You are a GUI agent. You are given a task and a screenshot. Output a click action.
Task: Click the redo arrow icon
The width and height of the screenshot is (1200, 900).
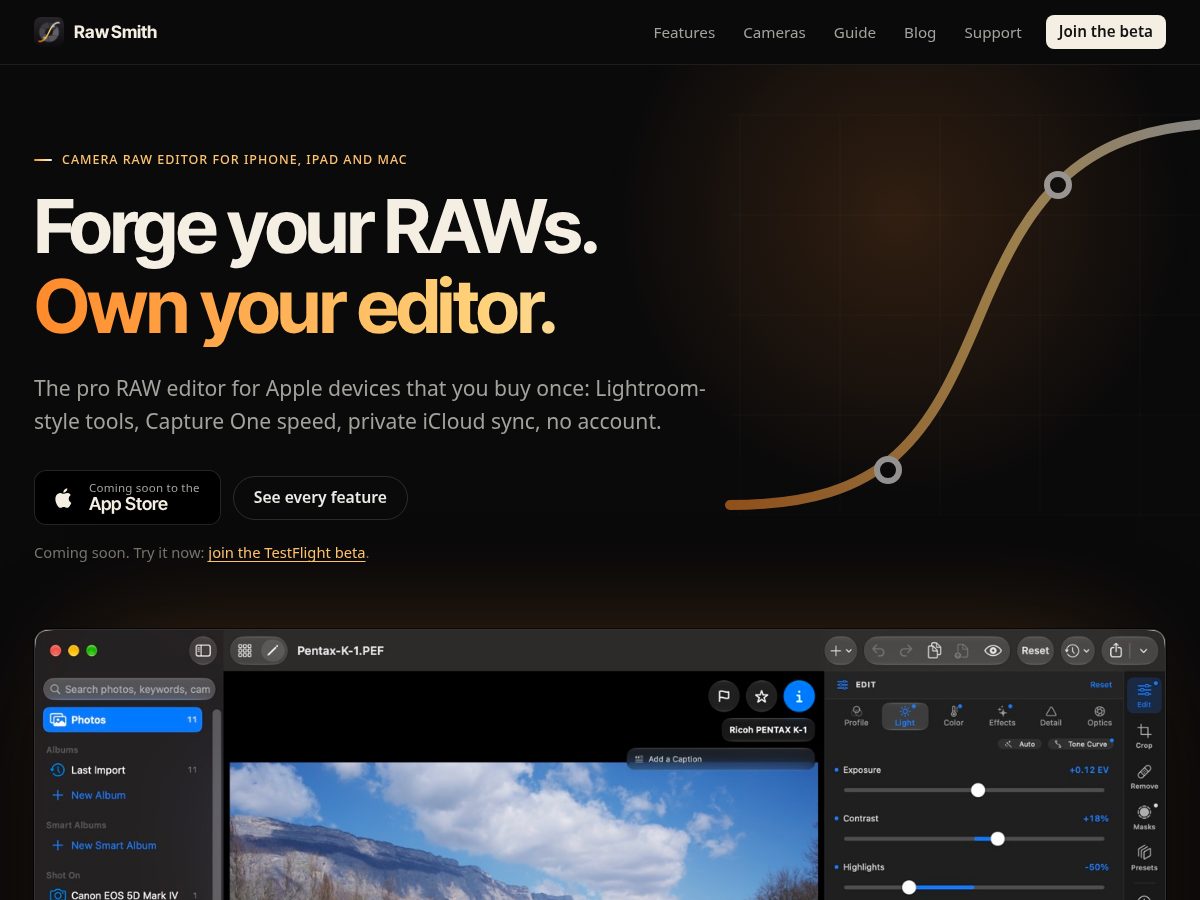point(906,651)
